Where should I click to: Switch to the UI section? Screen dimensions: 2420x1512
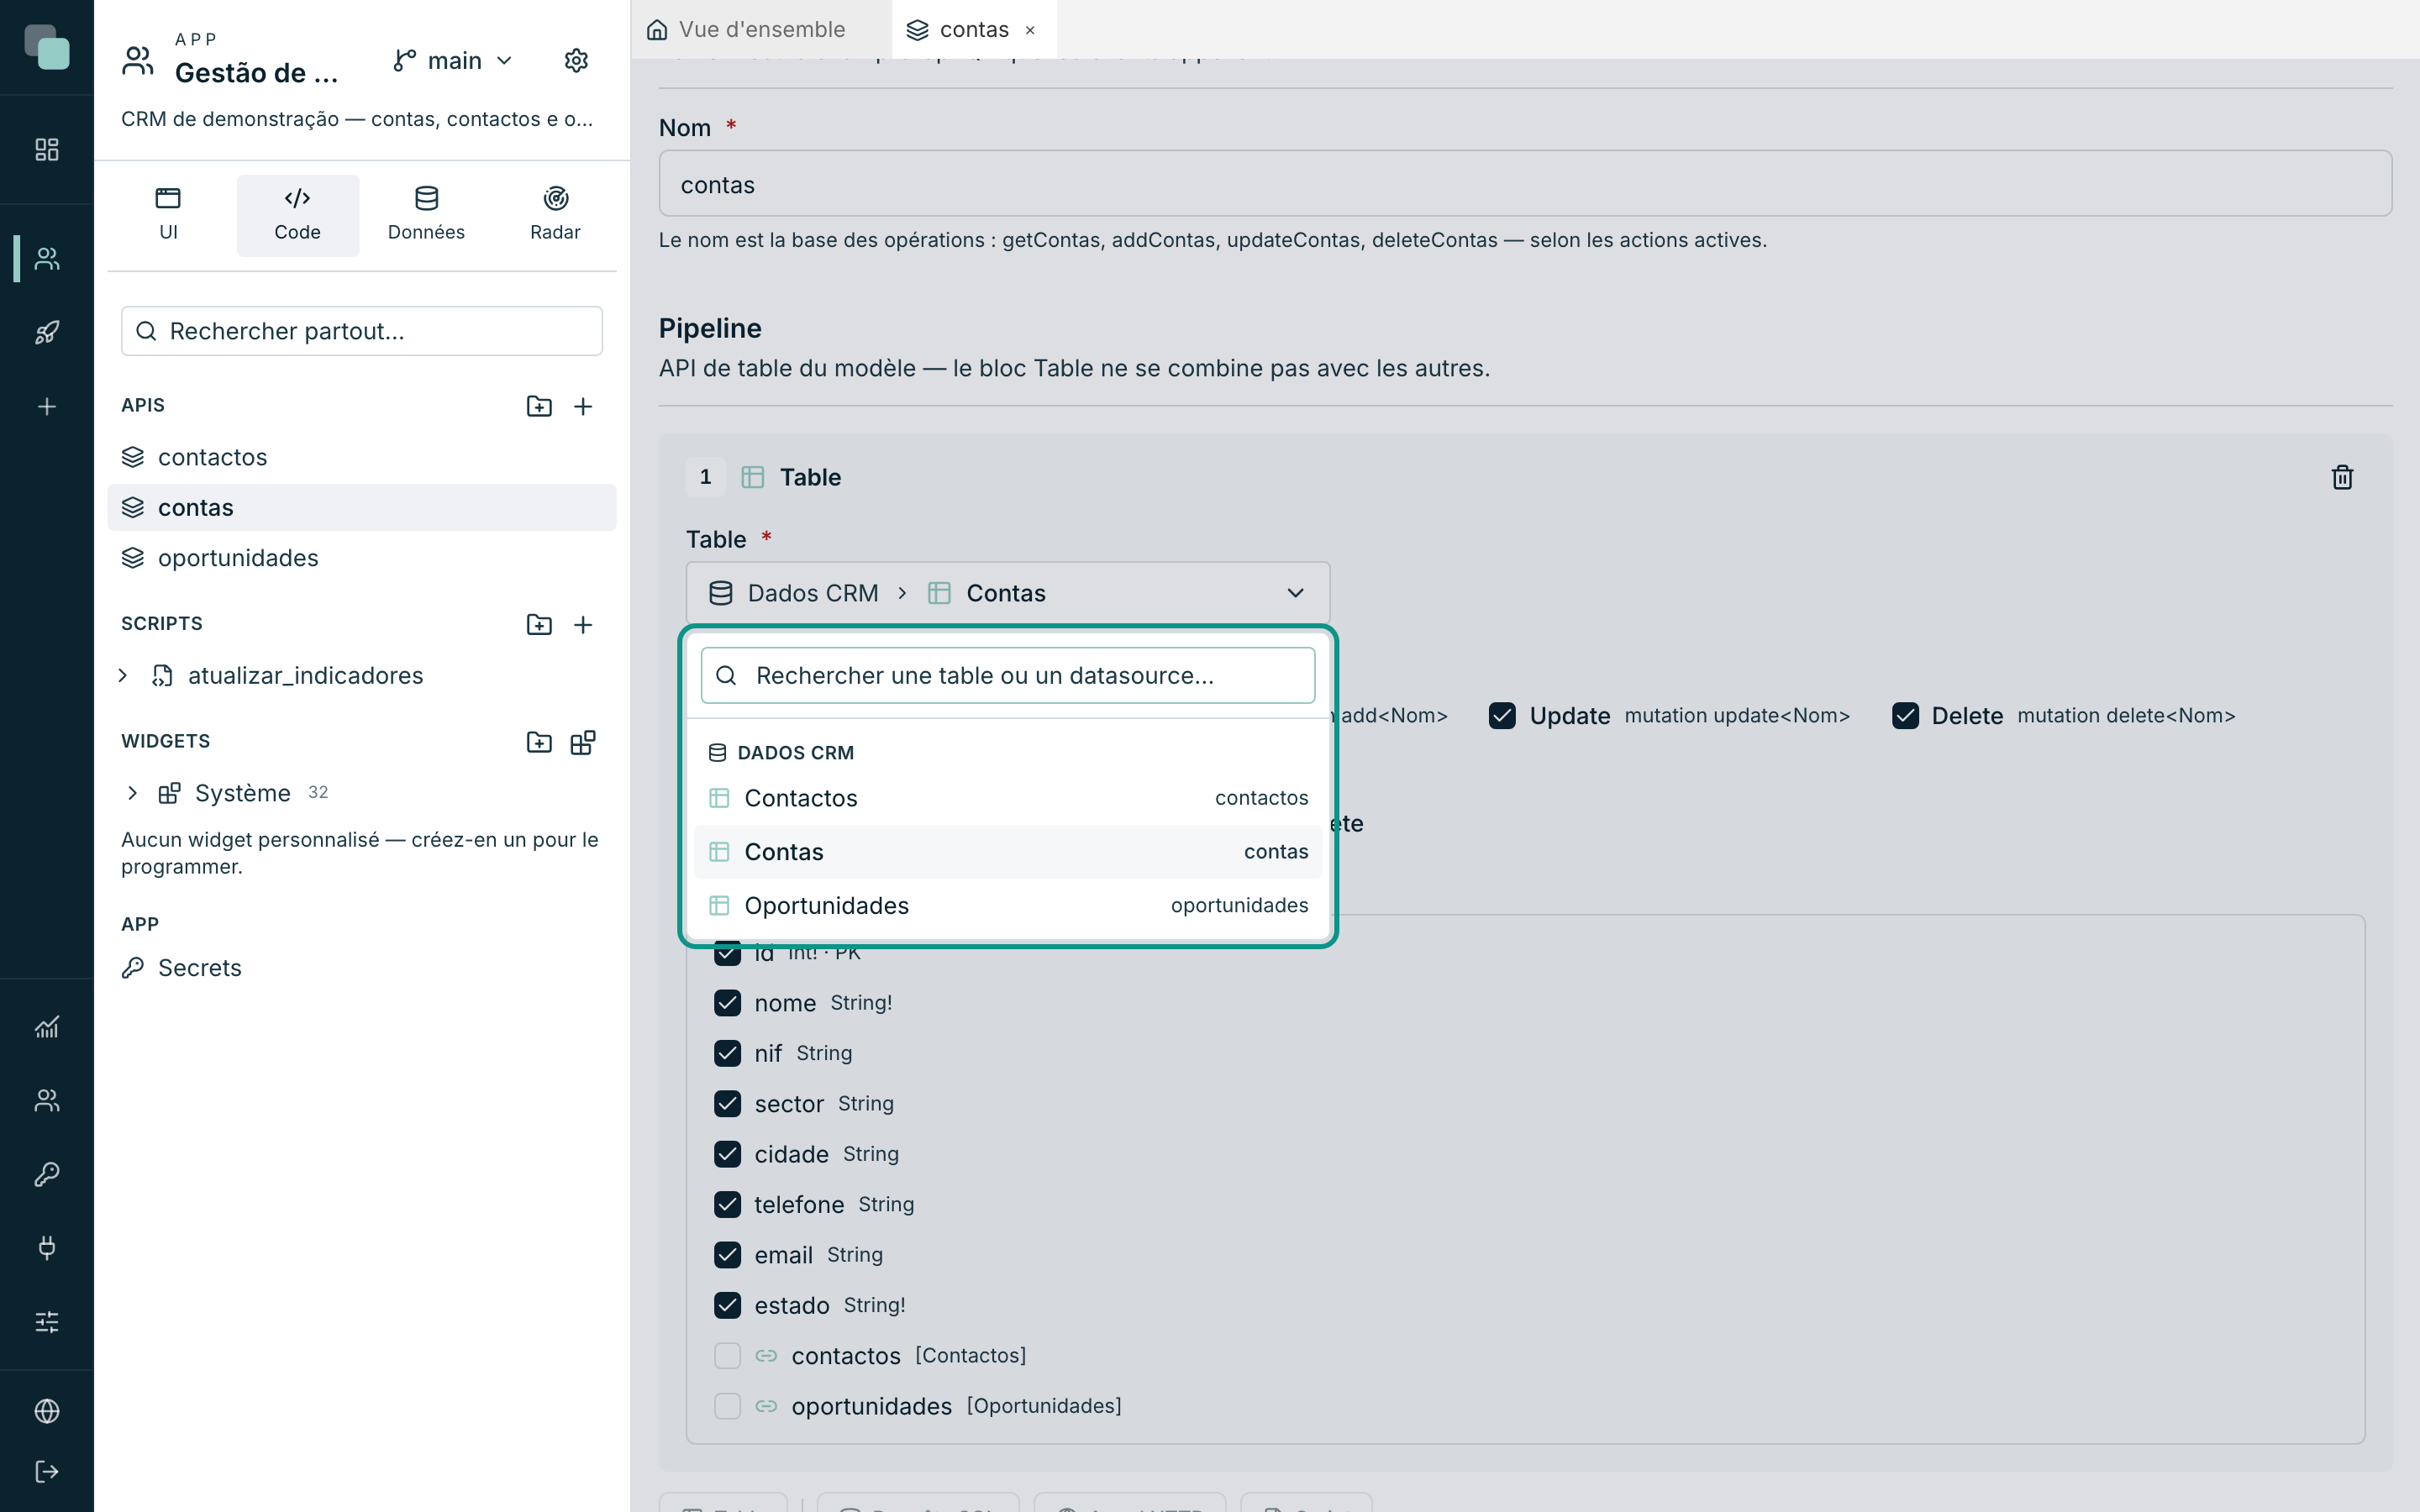[x=168, y=215]
